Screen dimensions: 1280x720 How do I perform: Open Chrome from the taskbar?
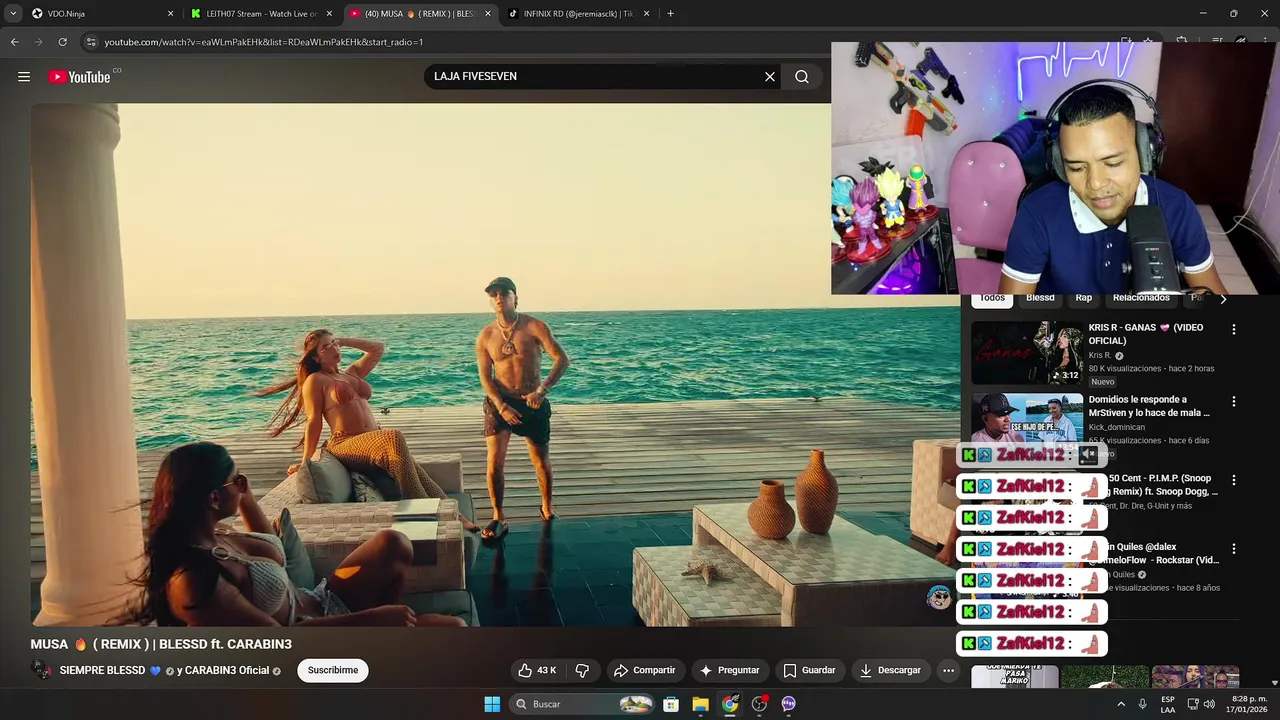click(730, 704)
